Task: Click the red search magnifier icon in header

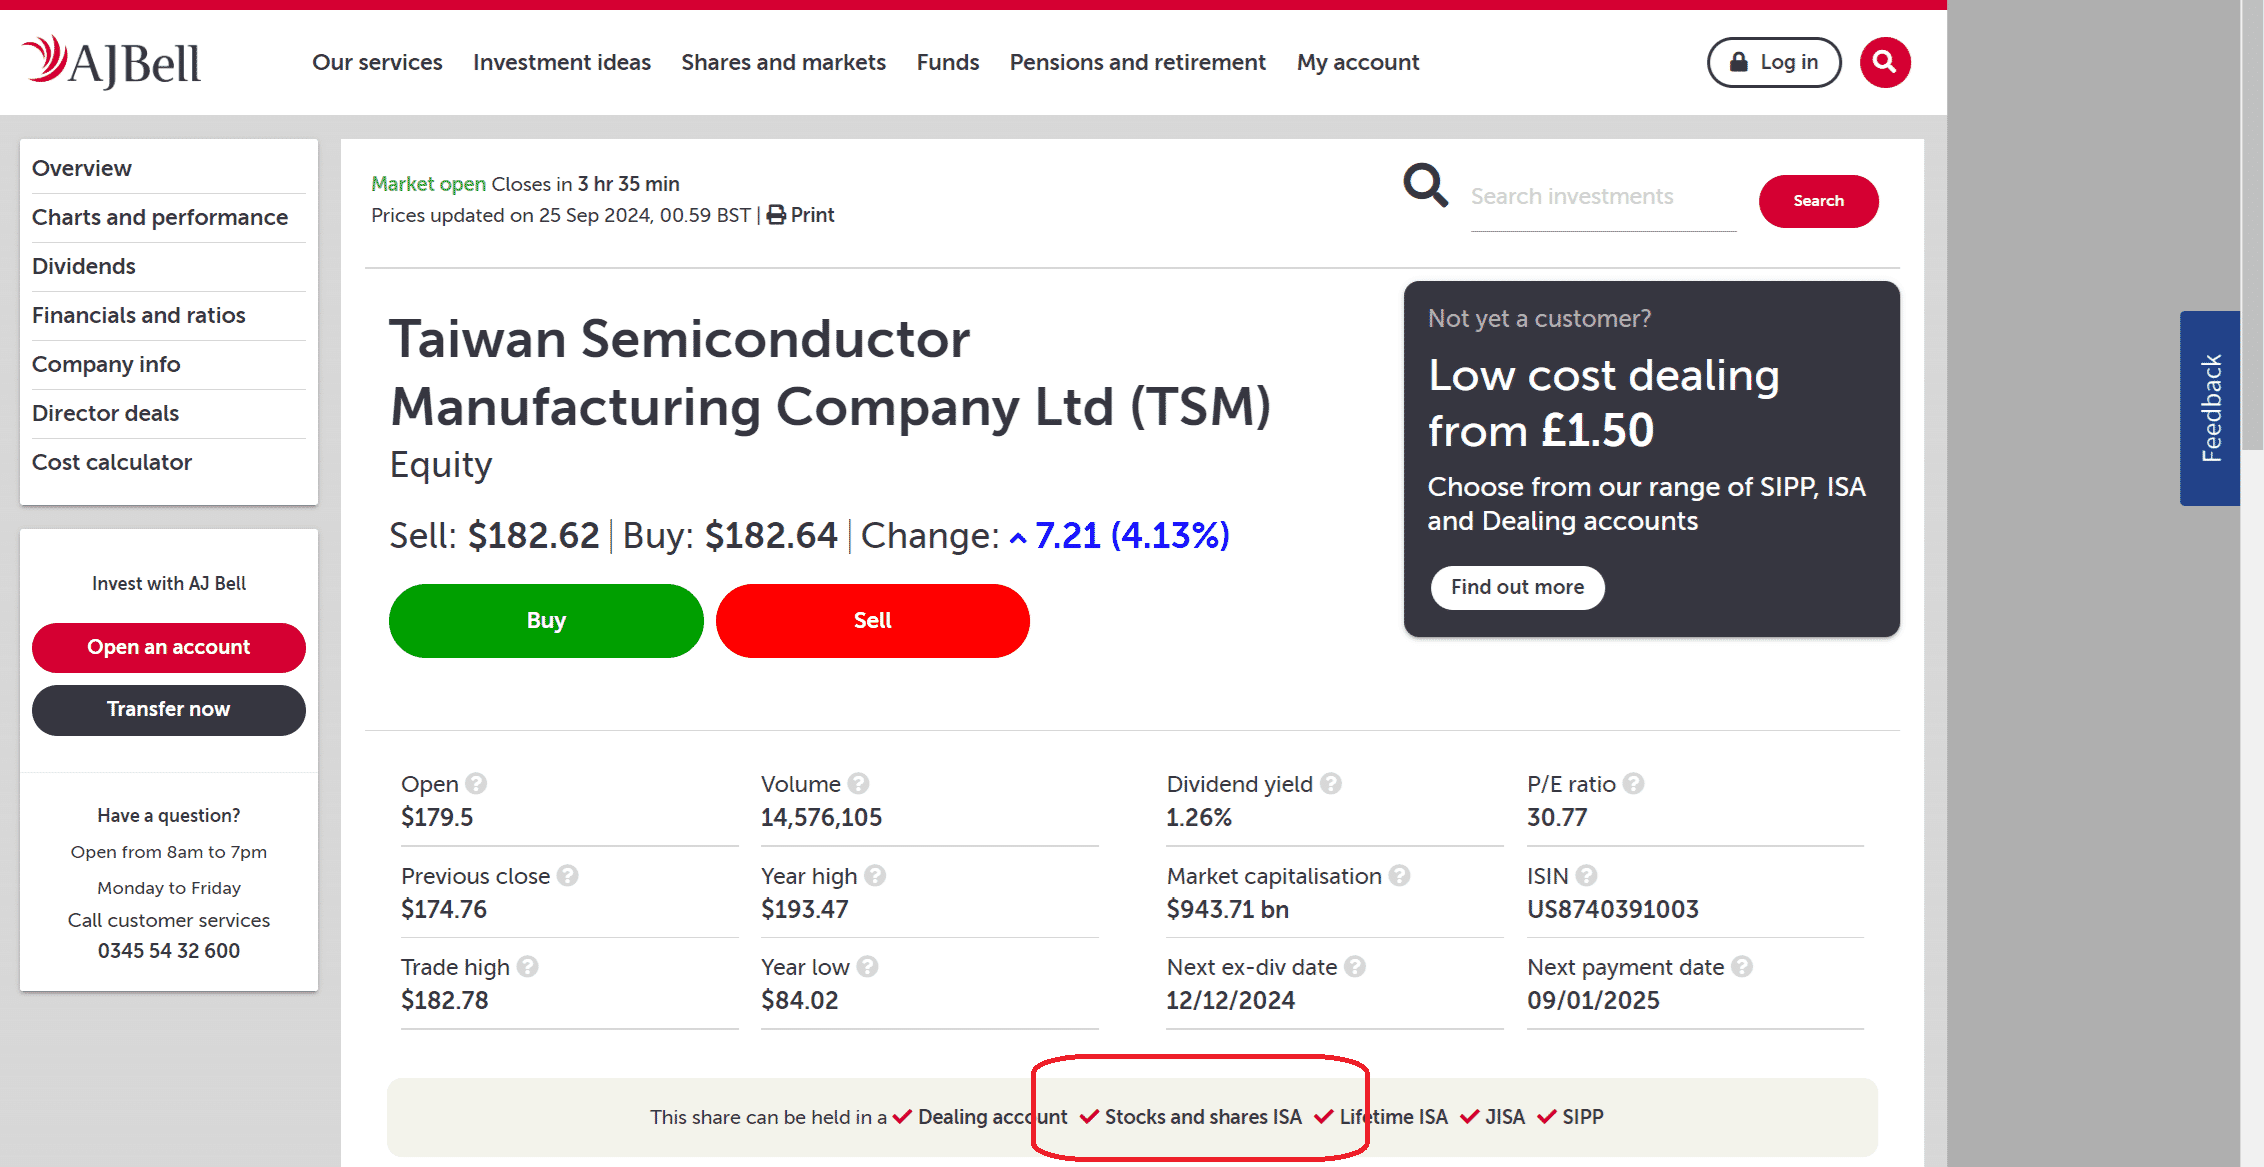Action: [1885, 63]
